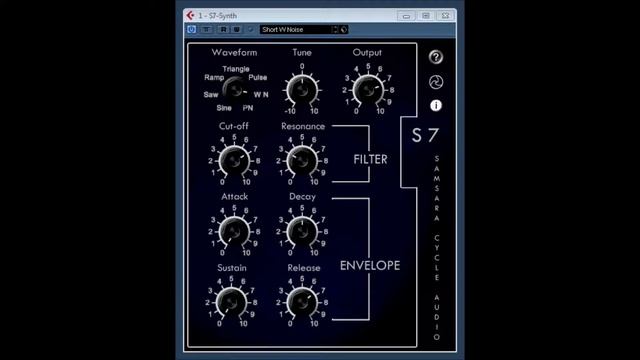Click the bypass effects button next to power
Viewport: 640px width, 360px height.
point(207,29)
